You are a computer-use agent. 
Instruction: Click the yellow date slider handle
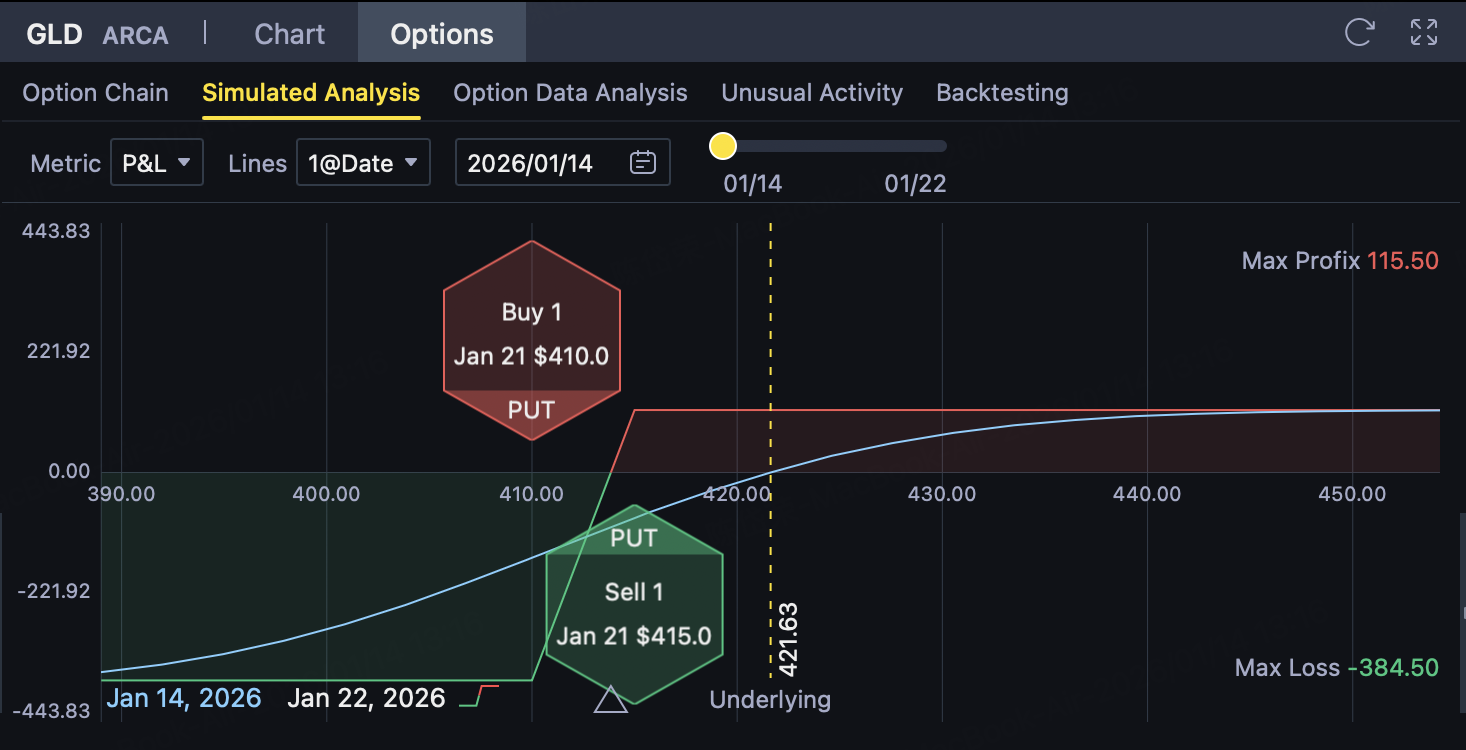[722, 147]
